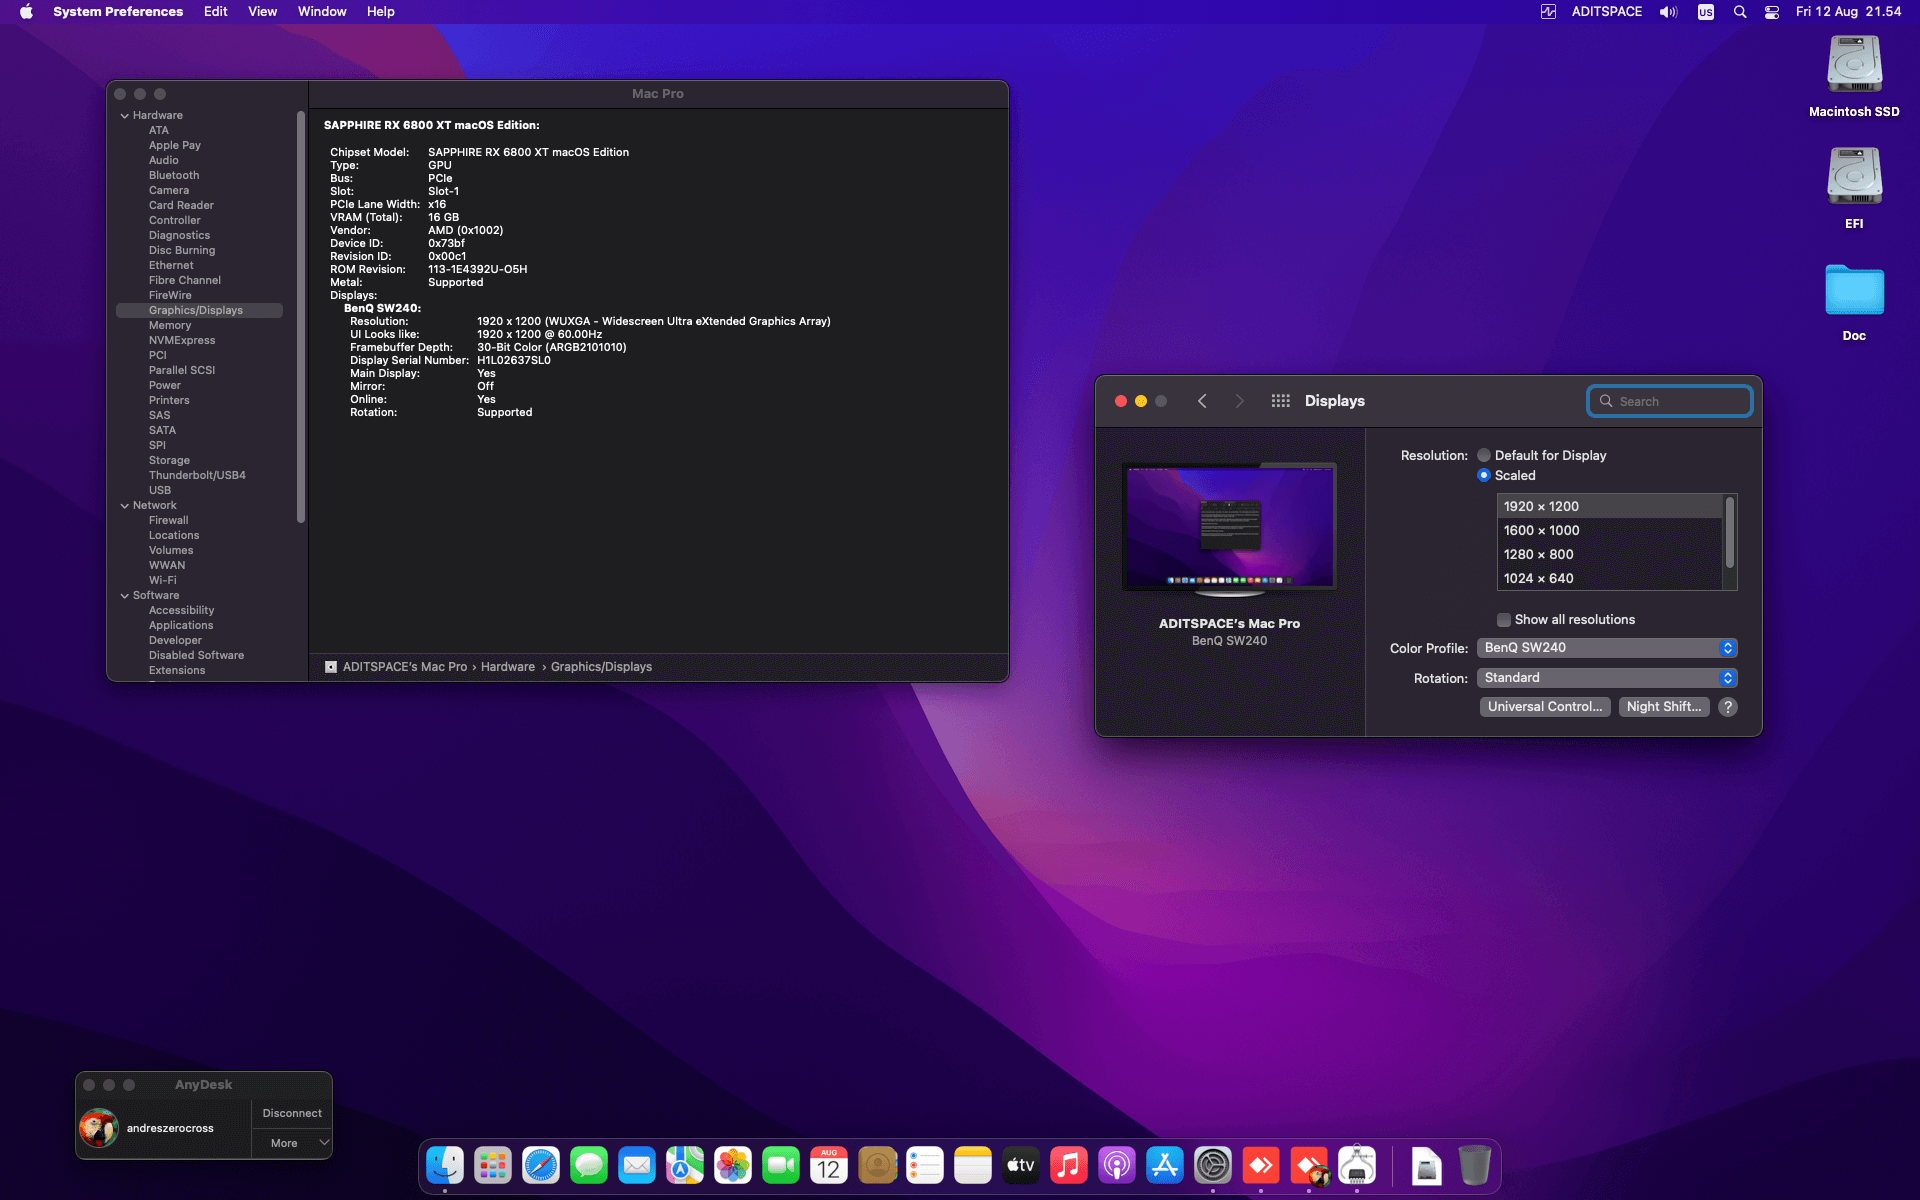Open the System Preferences menu
This screenshot has height=1200, width=1920.
point(118,11)
